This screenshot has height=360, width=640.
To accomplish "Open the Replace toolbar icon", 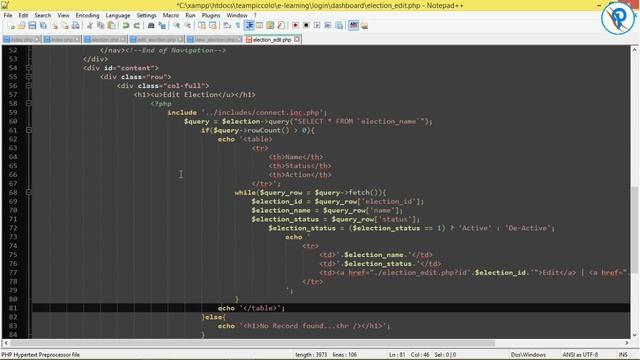I will pos(162,26).
